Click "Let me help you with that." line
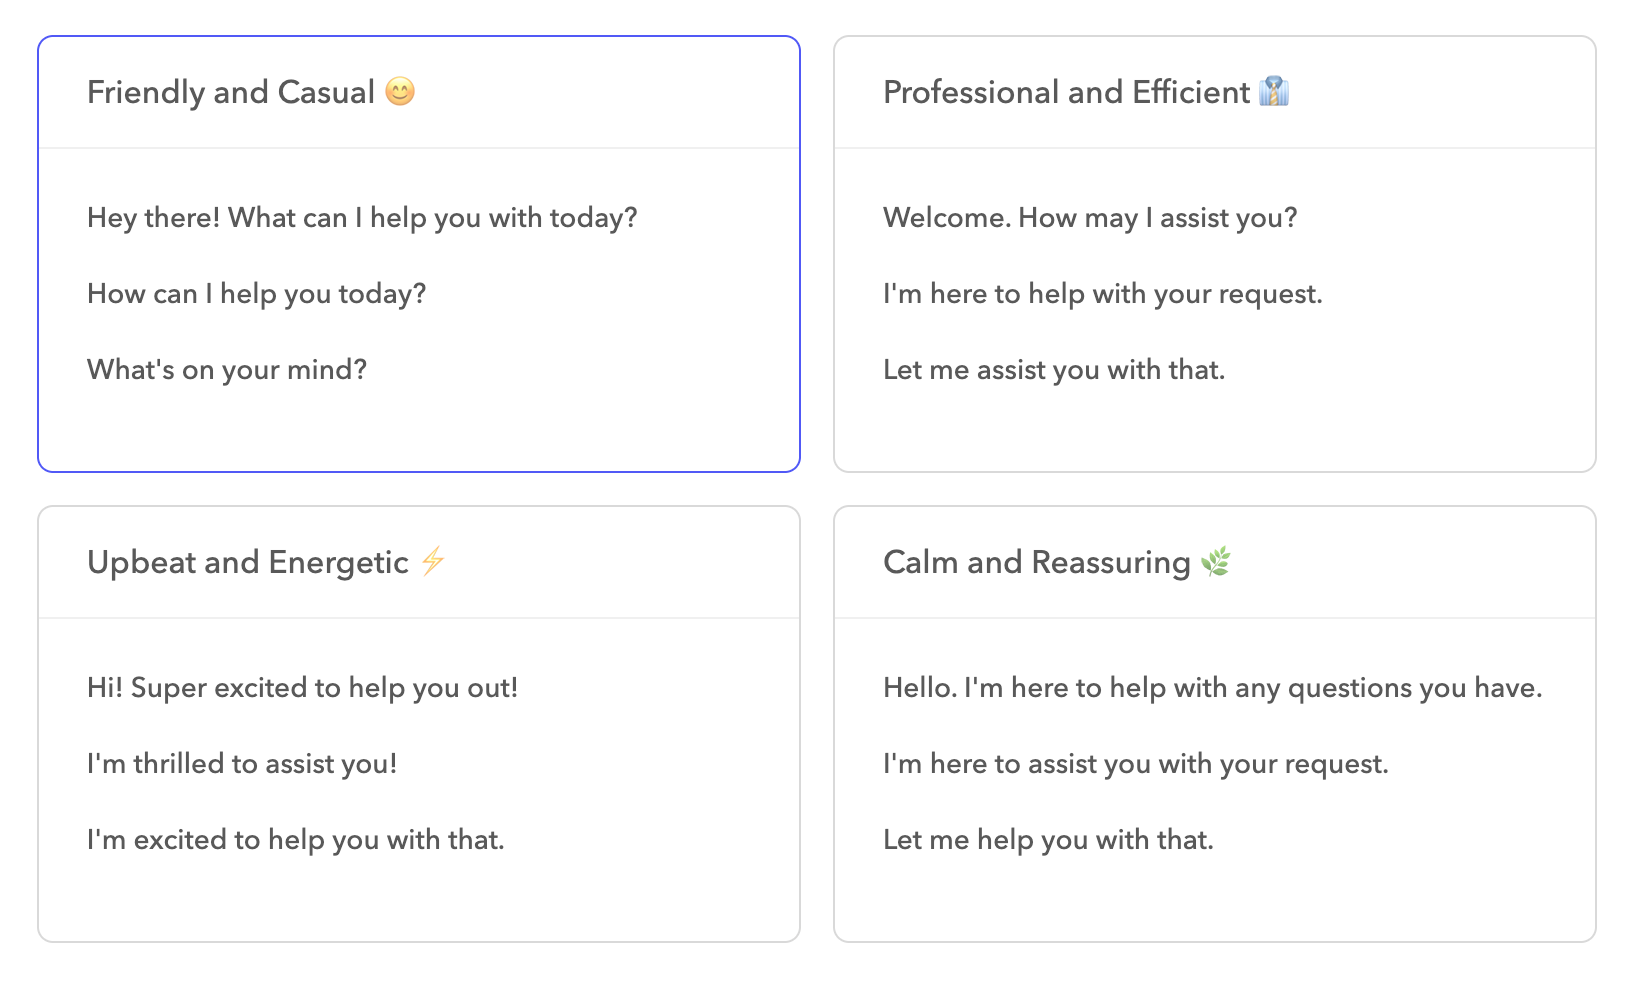 (x=1048, y=840)
